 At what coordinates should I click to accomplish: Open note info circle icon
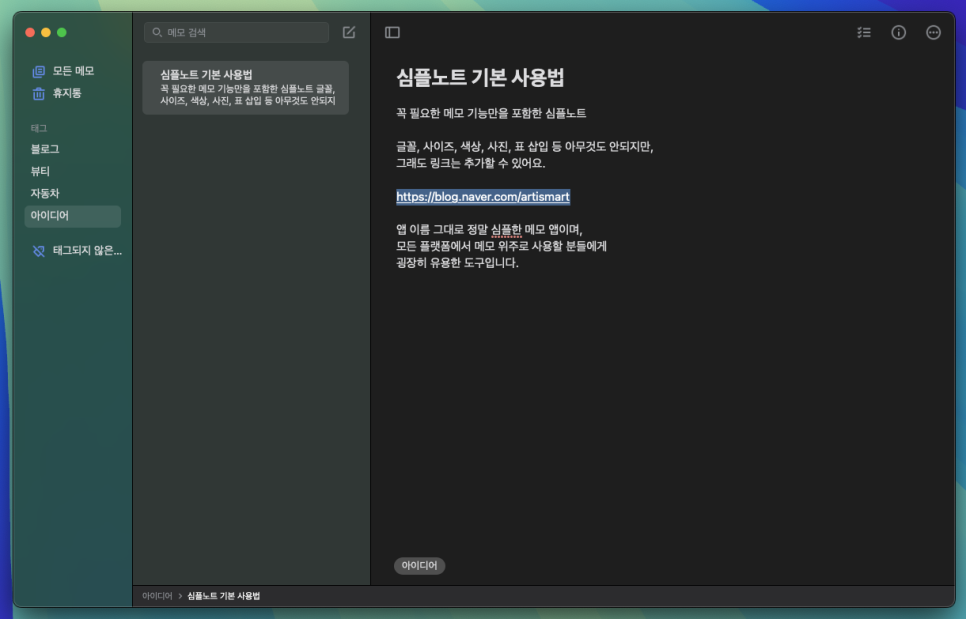tap(898, 32)
